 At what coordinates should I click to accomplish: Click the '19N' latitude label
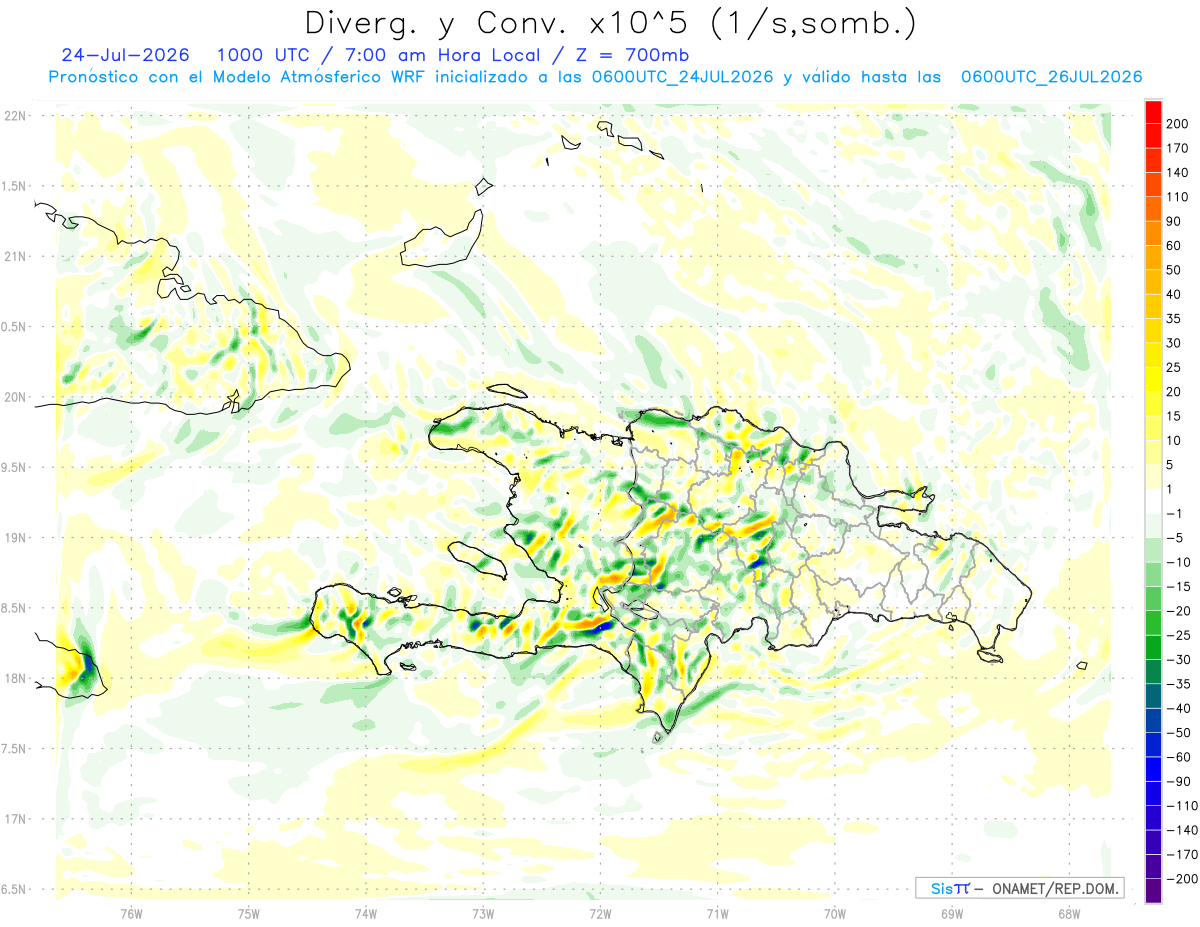point(14,537)
